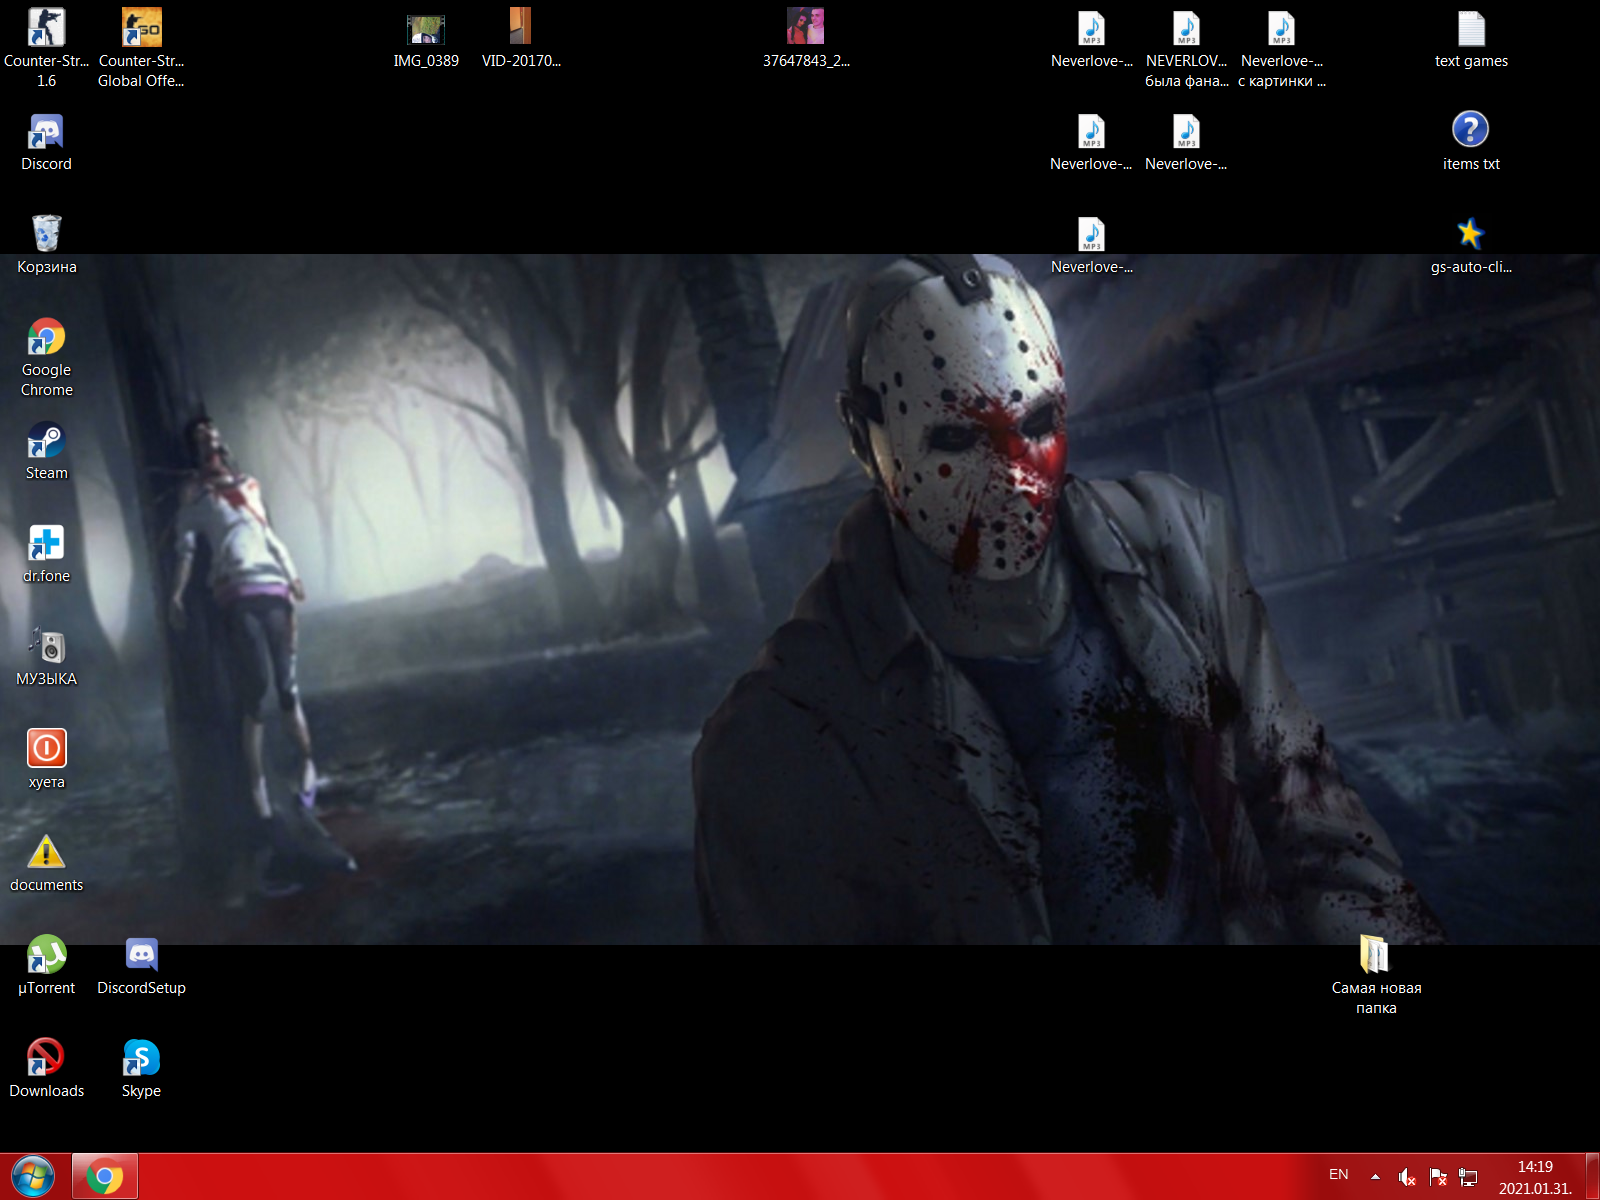Launch the Skype shortcut
This screenshot has height=1200, width=1600.
141,1069
